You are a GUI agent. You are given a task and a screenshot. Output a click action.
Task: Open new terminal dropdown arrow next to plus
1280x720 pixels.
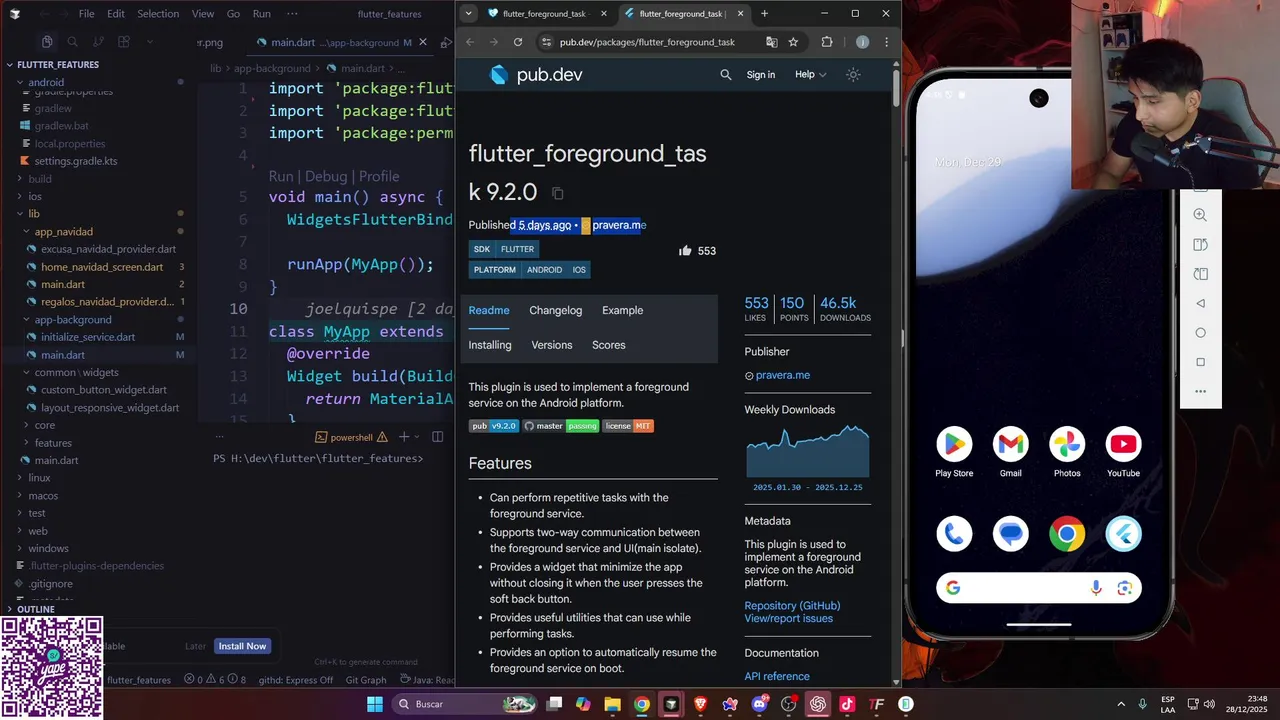click(x=418, y=437)
